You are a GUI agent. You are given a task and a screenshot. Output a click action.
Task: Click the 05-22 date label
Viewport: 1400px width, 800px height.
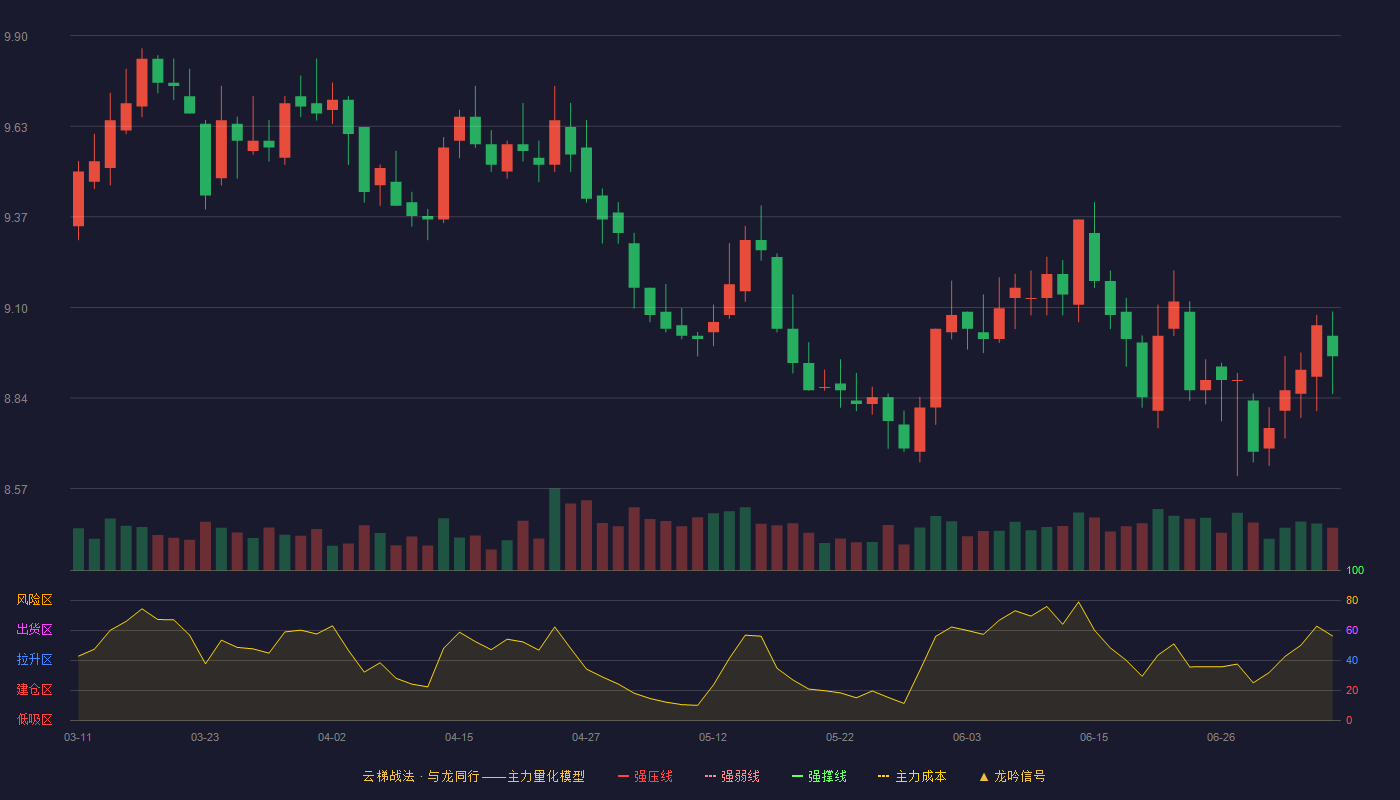[840, 737]
